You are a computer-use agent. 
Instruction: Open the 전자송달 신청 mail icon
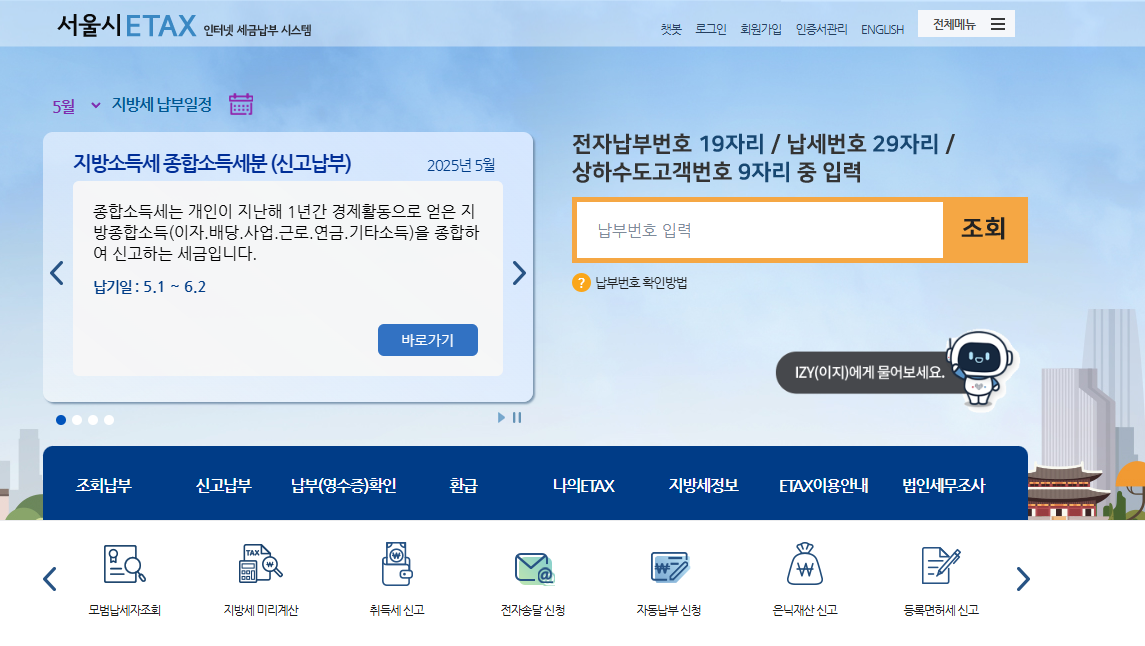(x=534, y=569)
